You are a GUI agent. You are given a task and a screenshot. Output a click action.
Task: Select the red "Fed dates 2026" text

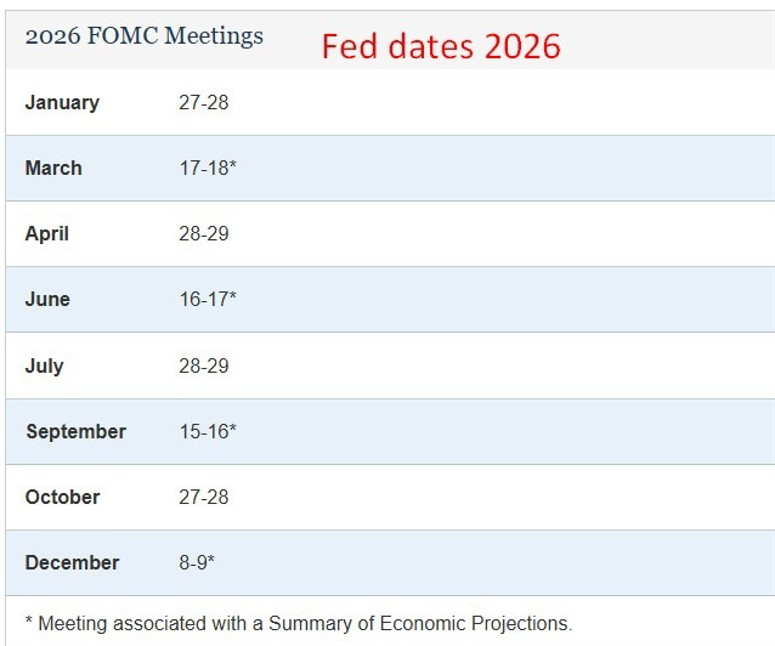coord(441,46)
